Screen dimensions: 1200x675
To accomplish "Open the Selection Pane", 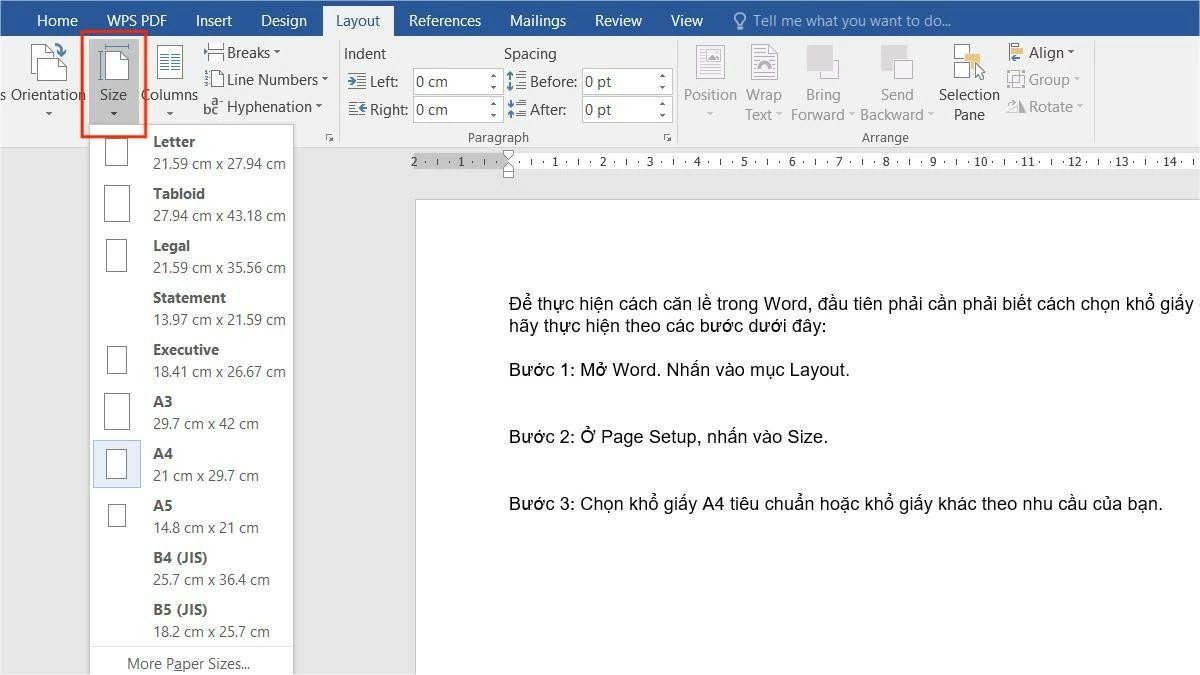I will [x=968, y=84].
